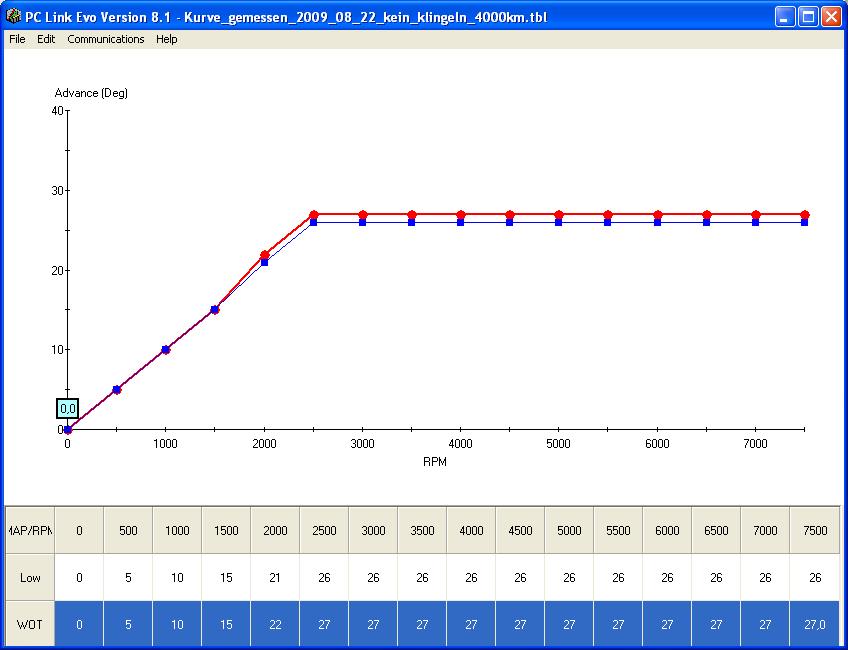This screenshot has width=848, height=650.
Task: Open the File menu
Action: tap(17, 39)
